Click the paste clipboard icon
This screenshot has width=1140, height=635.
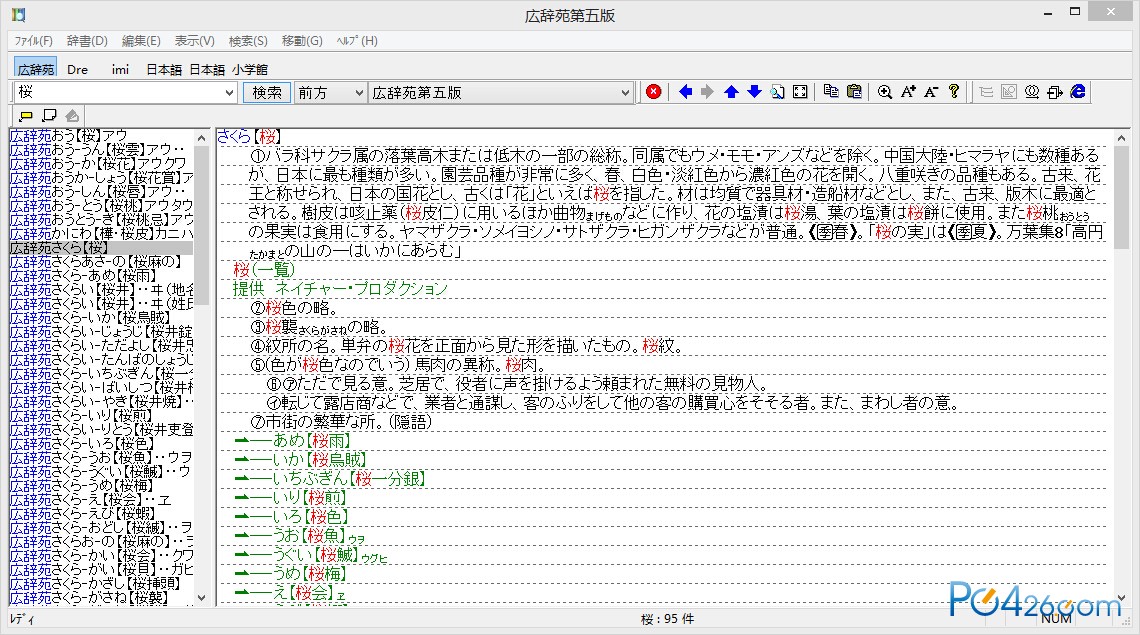[854, 92]
